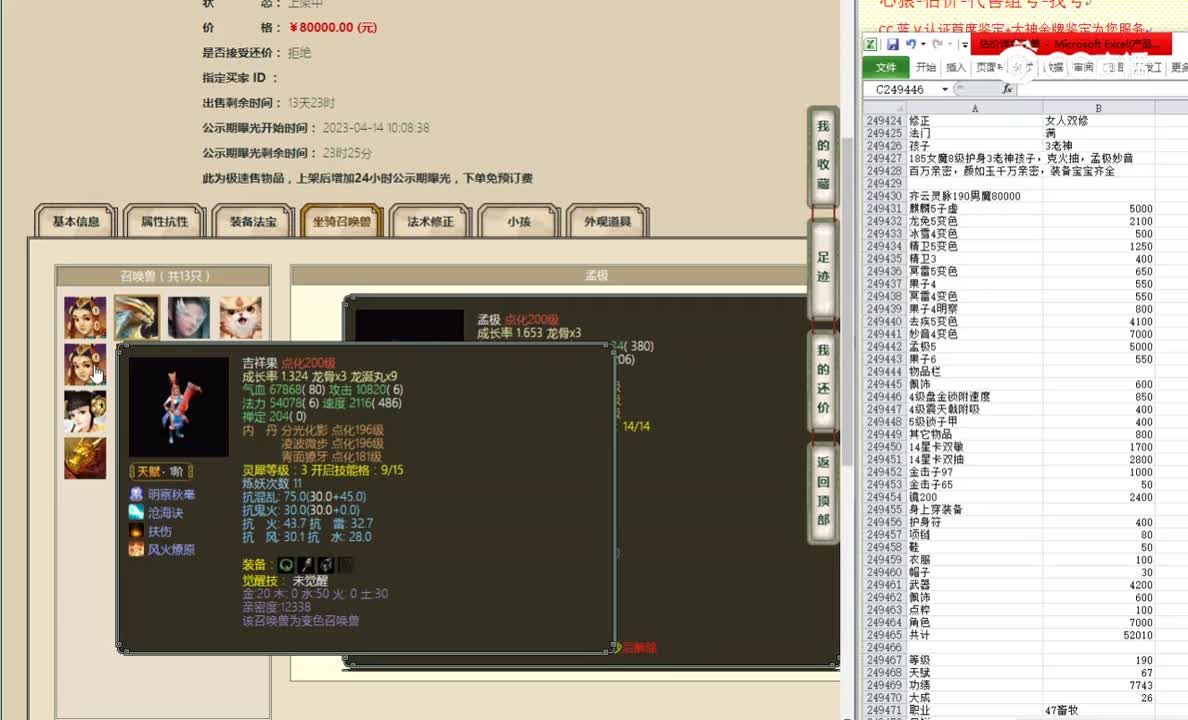Open the 装备法宝 tab
Screen dimensions: 1188x720
253,221
